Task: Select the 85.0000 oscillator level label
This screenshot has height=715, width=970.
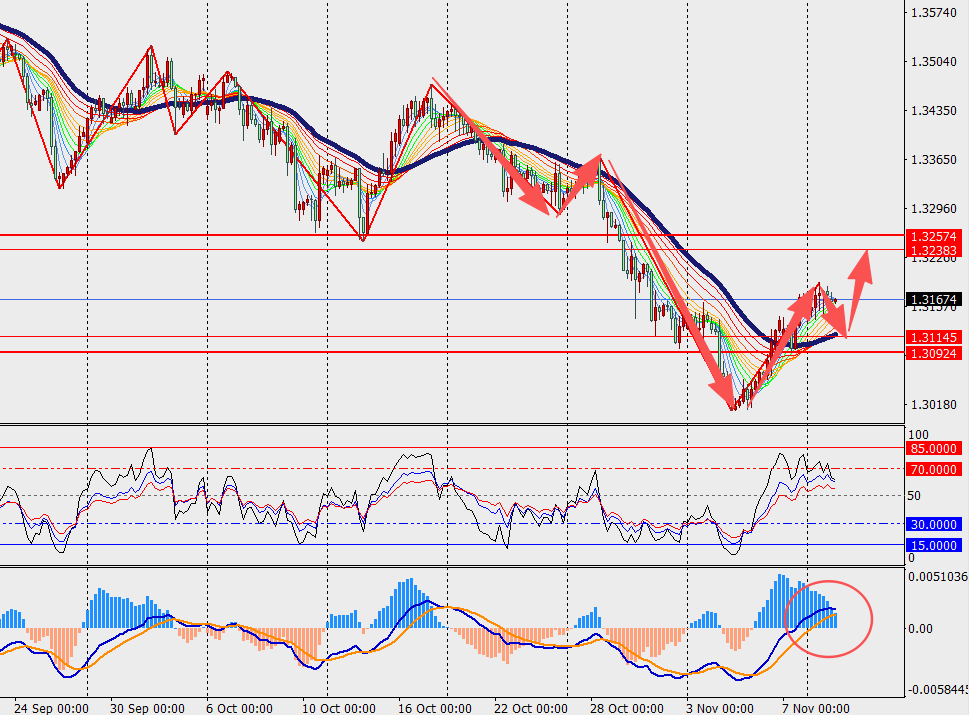Action: pos(935,449)
